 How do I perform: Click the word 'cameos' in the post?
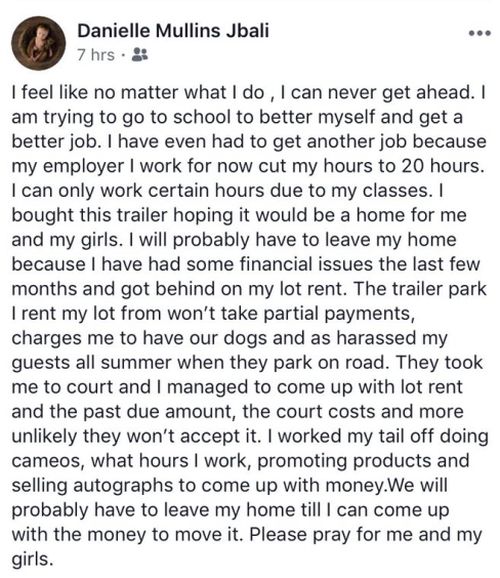tap(48, 461)
